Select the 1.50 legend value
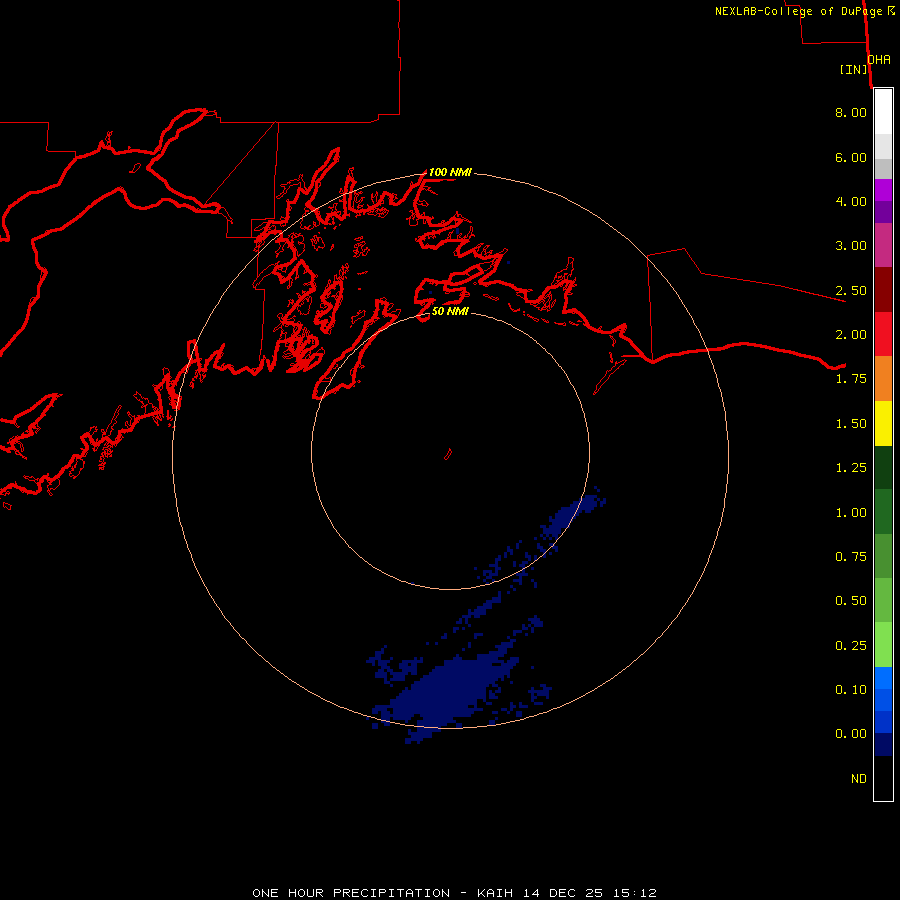The width and height of the screenshot is (900, 900). tap(851, 424)
